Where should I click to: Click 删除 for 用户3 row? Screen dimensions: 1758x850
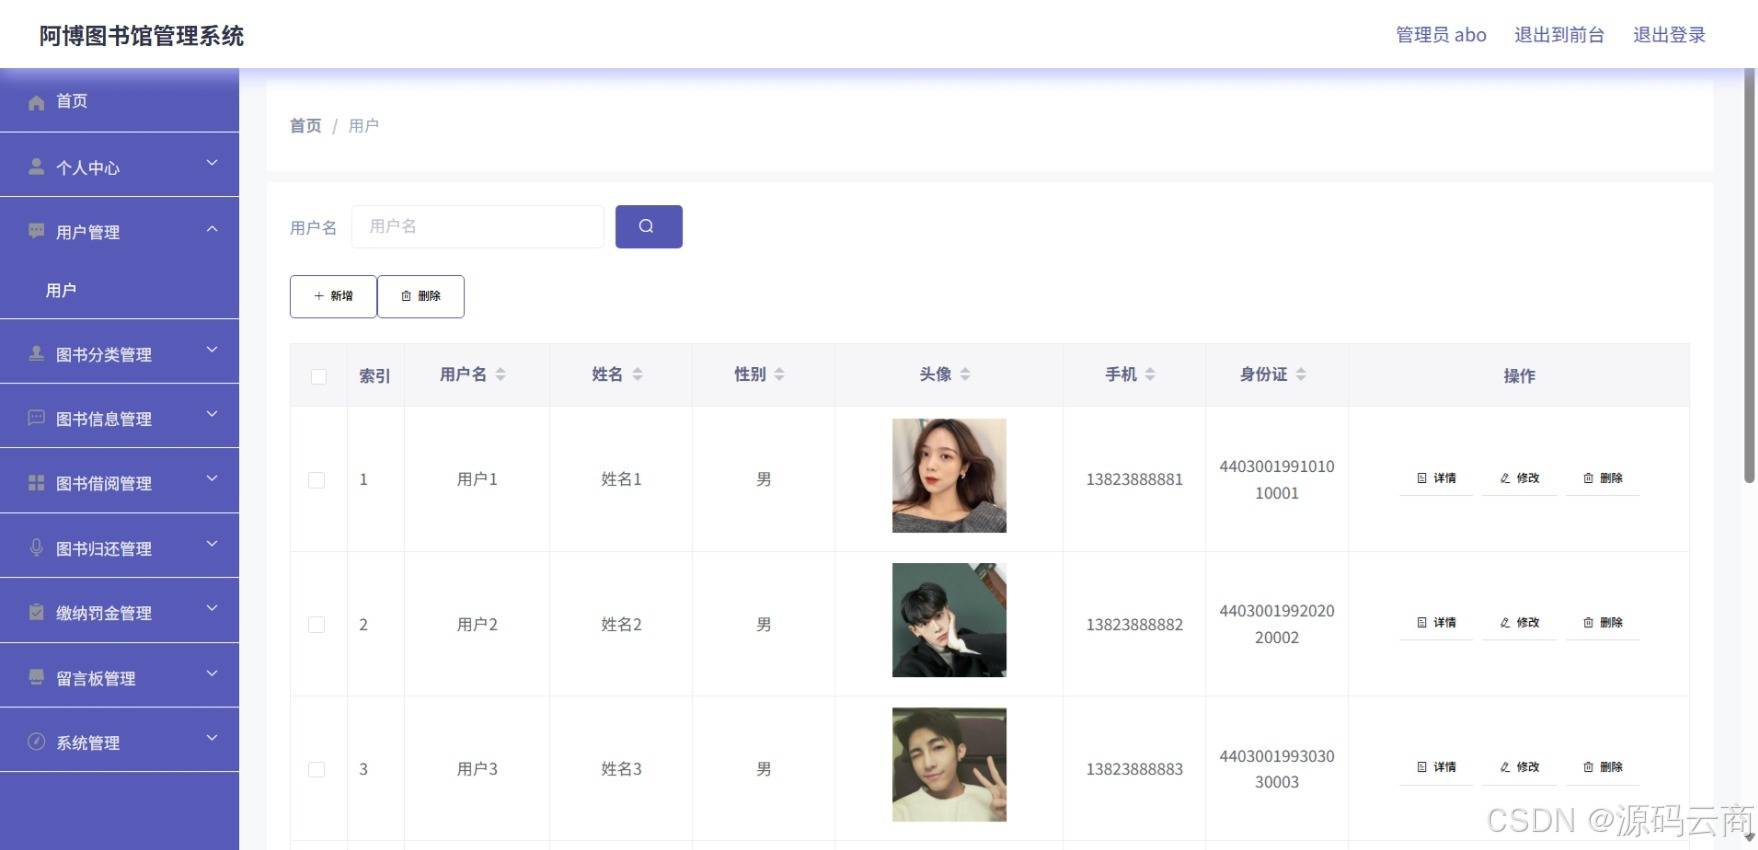1603,767
